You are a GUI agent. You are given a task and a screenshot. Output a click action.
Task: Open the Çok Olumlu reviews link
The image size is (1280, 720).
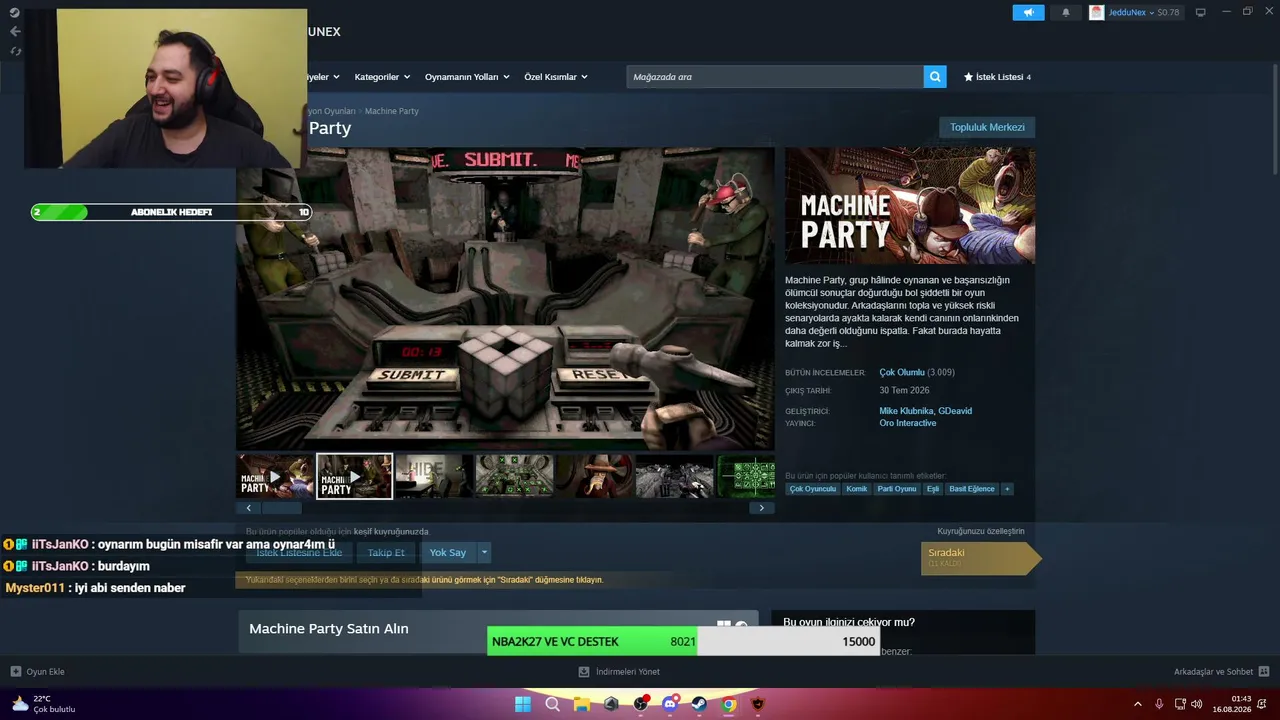[901, 372]
